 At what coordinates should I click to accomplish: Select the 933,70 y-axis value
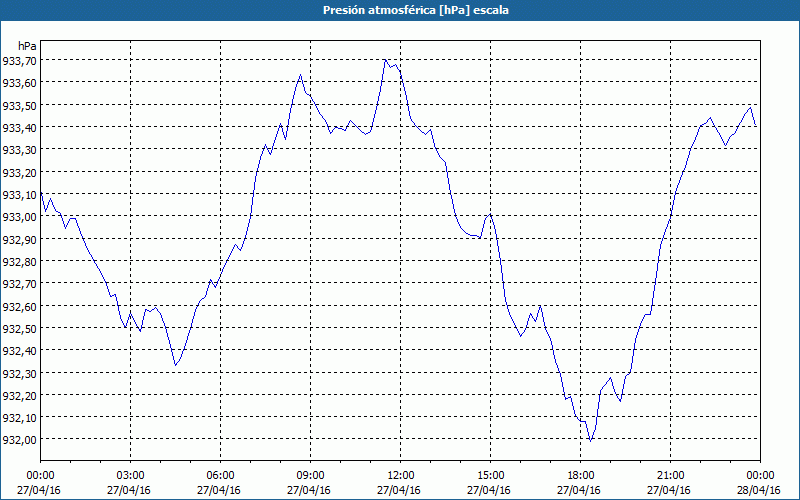(19, 60)
